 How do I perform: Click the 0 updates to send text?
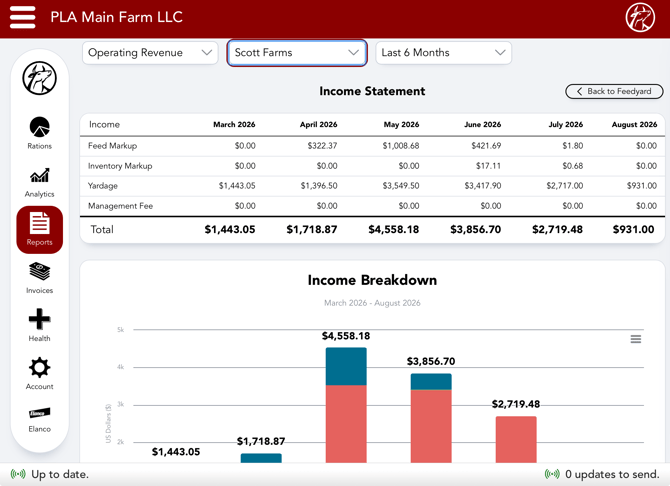[x=612, y=474]
